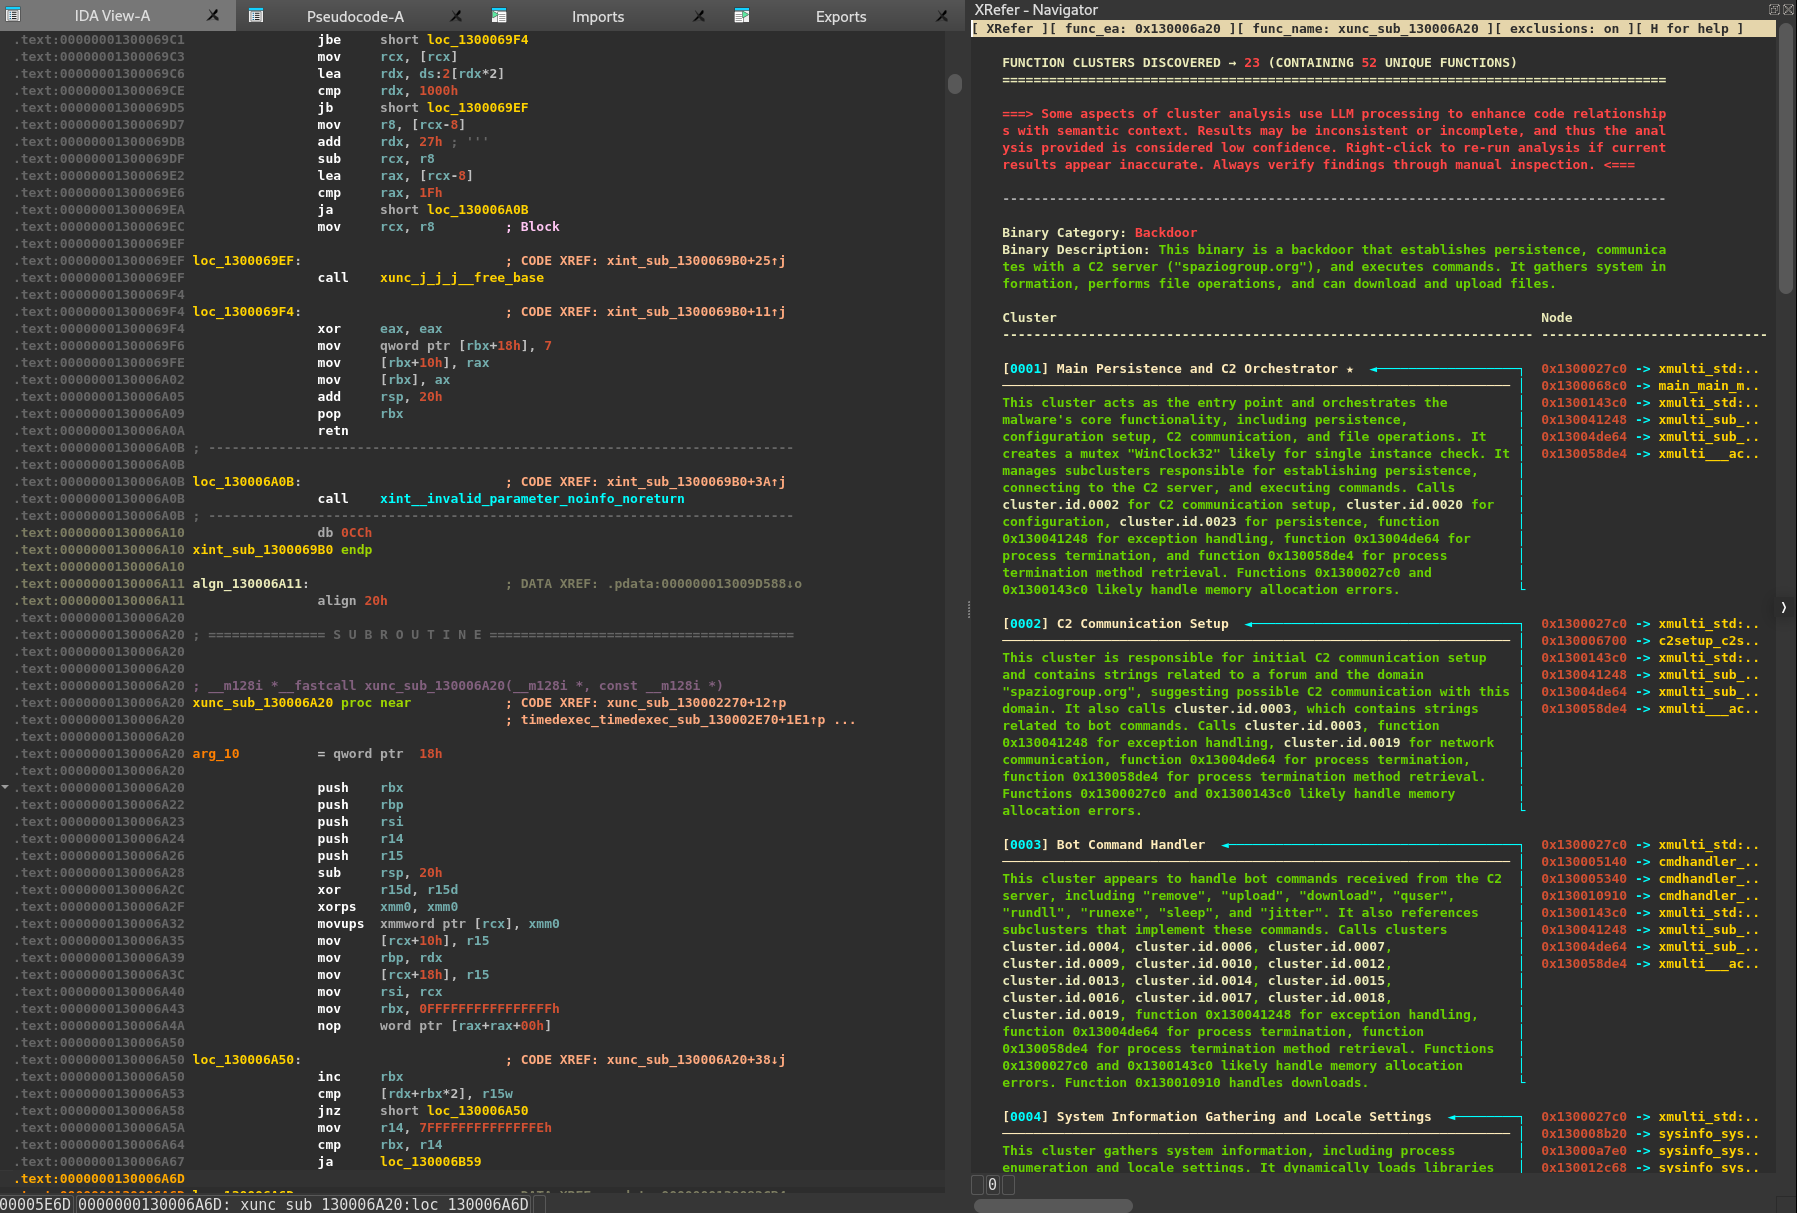Click label loc_1300069EF in disassembly
The width and height of the screenshot is (1797, 1213).
click(x=245, y=261)
